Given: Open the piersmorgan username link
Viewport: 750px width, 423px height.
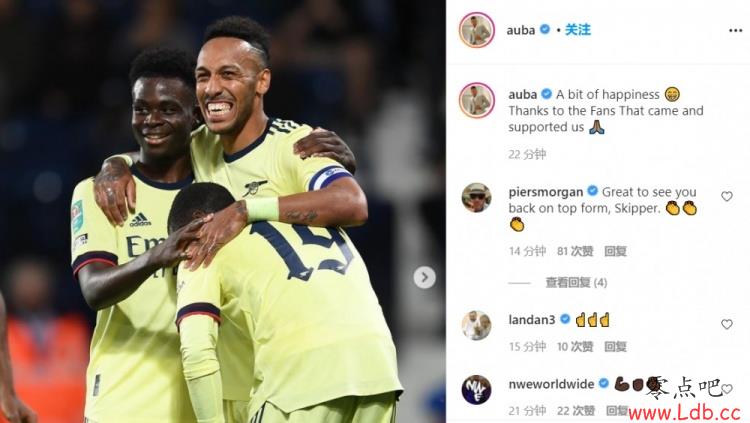Looking at the screenshot, I should tap(546, 192).
